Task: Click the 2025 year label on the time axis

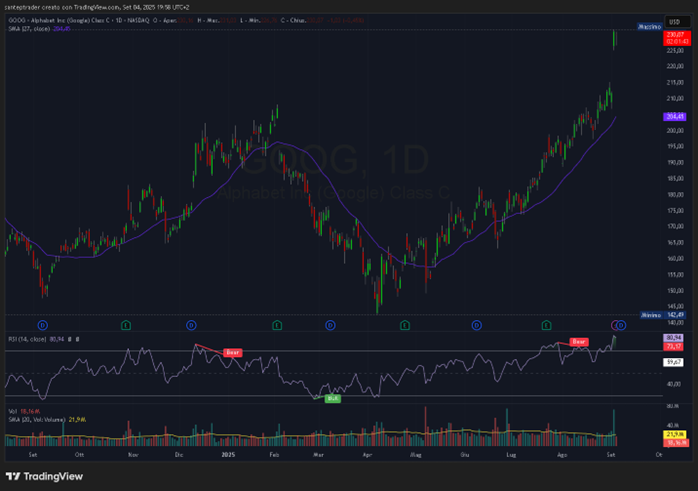Action: (228, 454)
